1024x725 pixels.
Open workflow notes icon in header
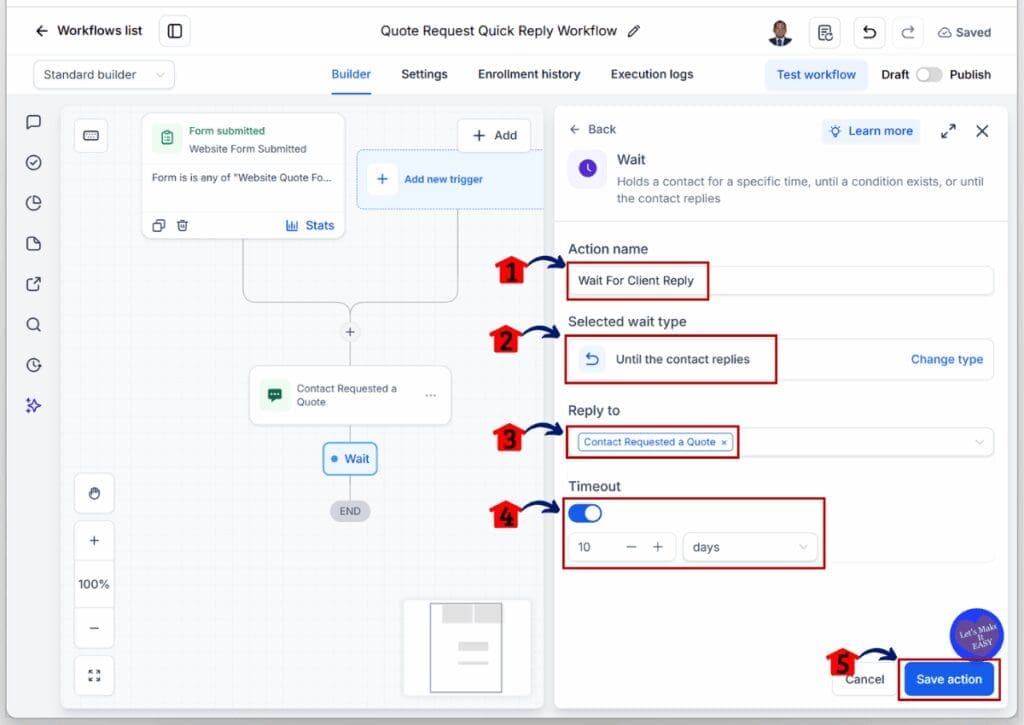click(825, 32)
